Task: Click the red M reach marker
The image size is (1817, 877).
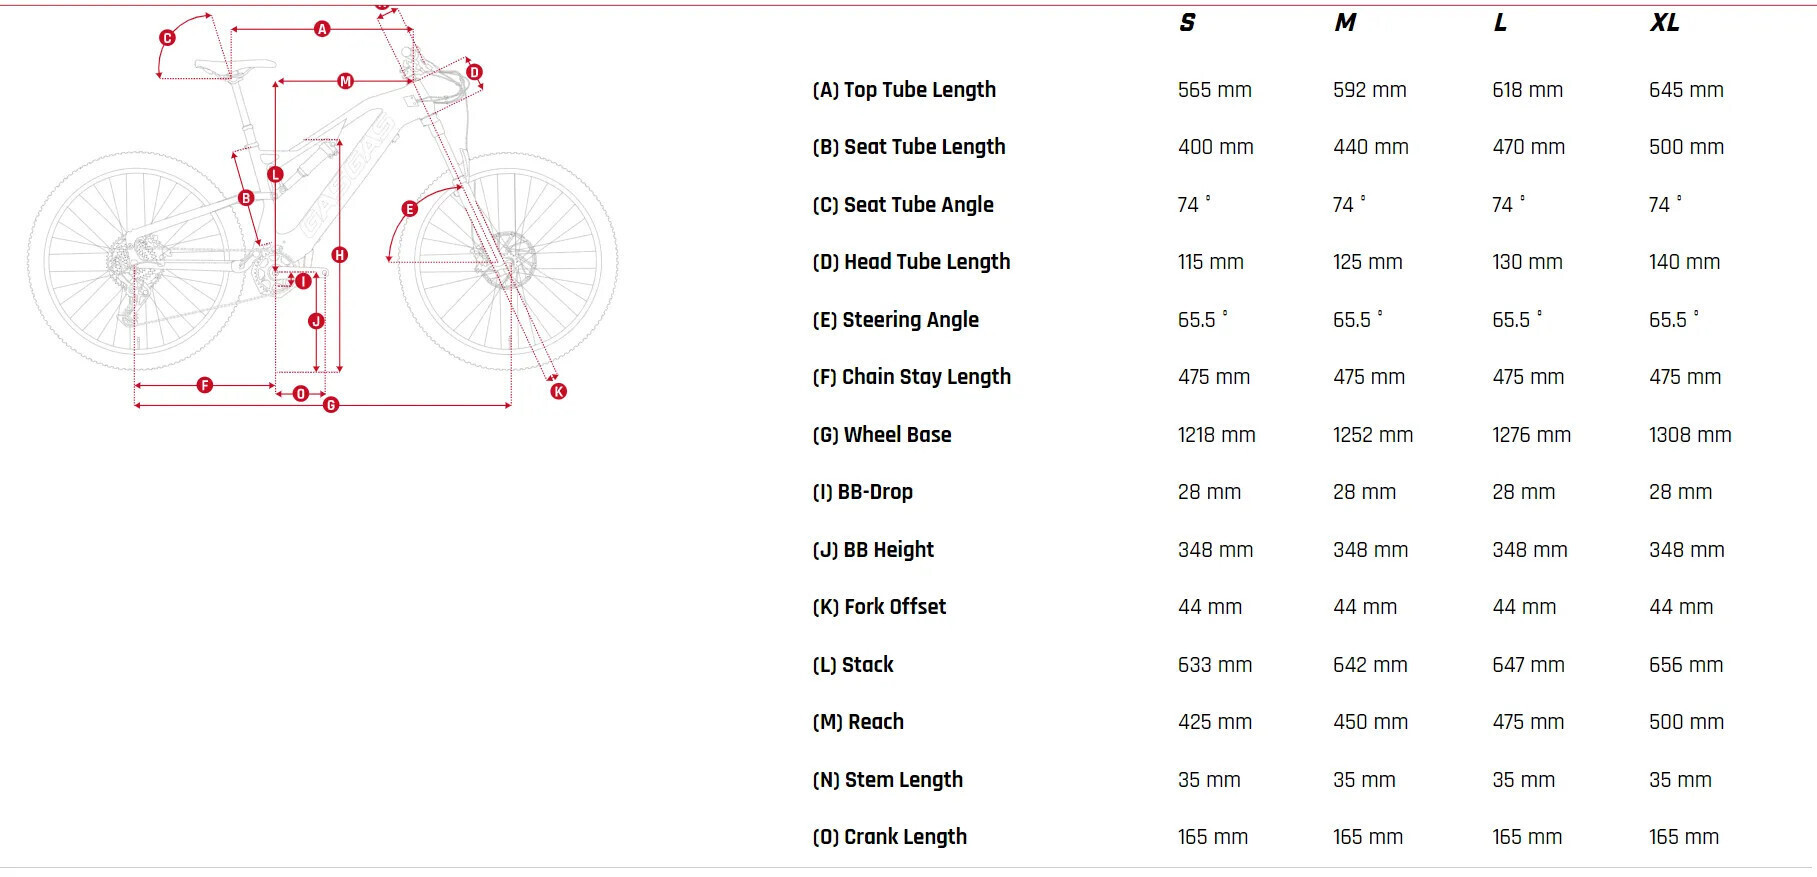Action: point(345,81)
